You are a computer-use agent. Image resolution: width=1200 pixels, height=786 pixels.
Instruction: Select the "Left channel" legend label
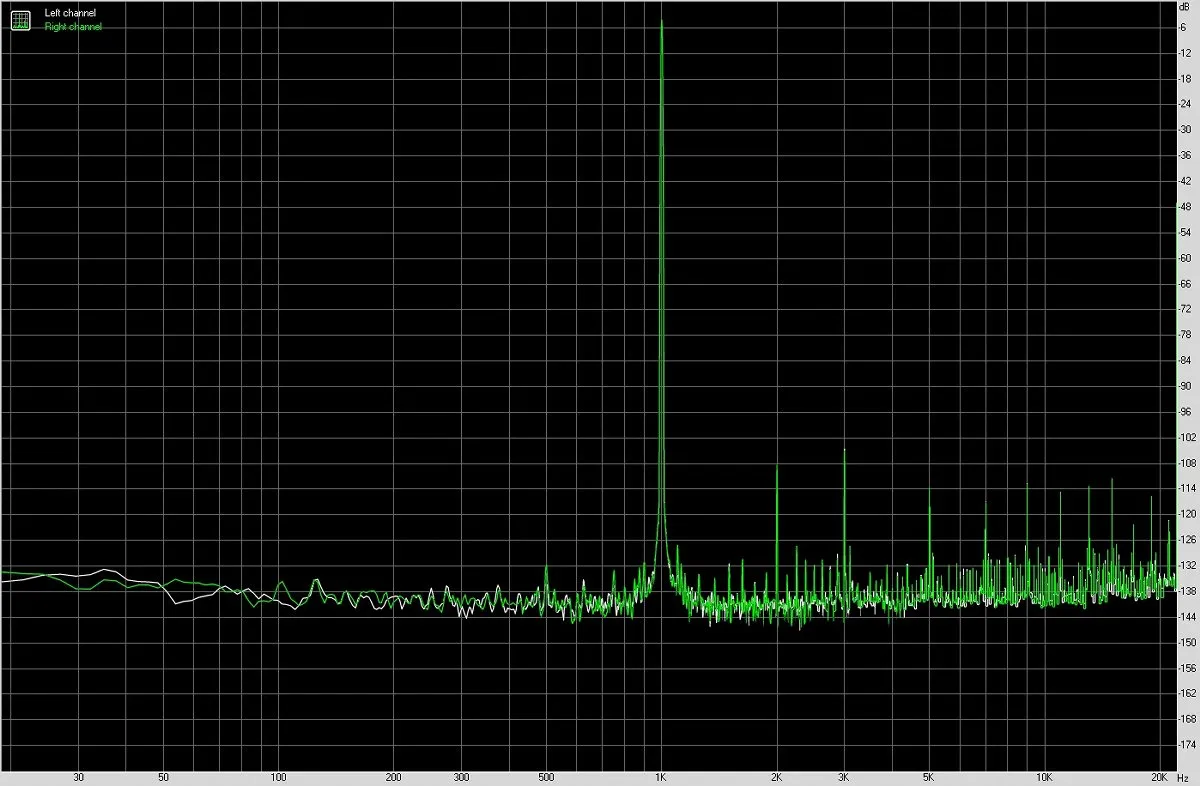[x=70, y=13]
